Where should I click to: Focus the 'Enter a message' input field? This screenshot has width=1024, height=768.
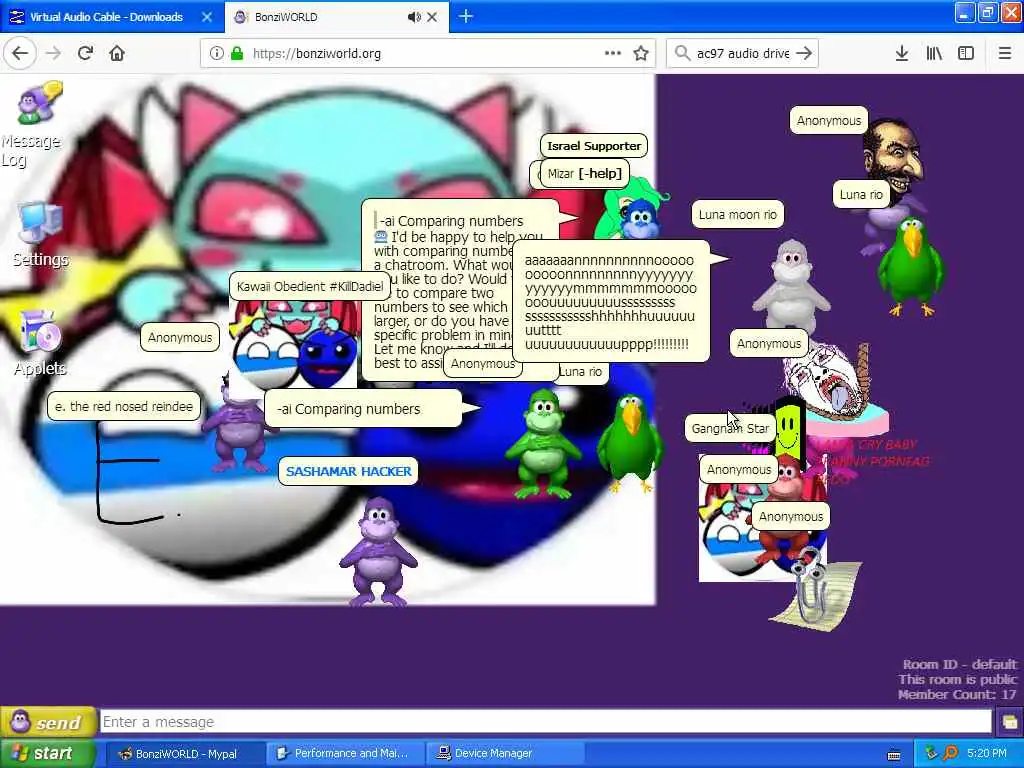pyautogui.click(x=546, y=722)
